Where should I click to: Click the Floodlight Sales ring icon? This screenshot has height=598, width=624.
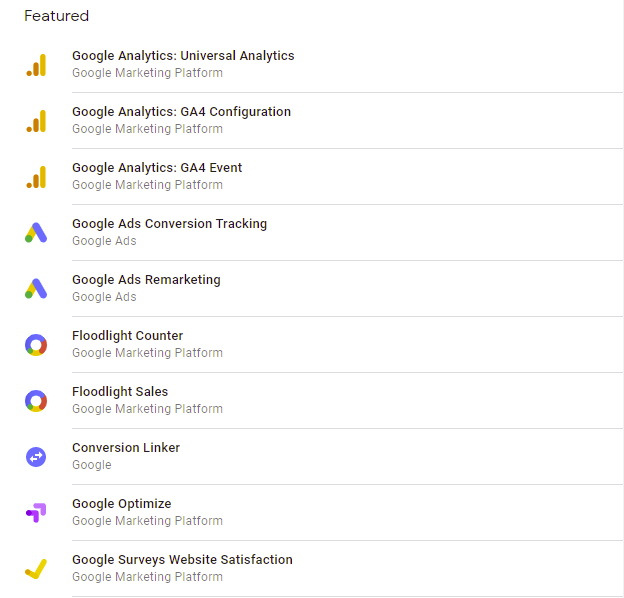coord(36,401)
